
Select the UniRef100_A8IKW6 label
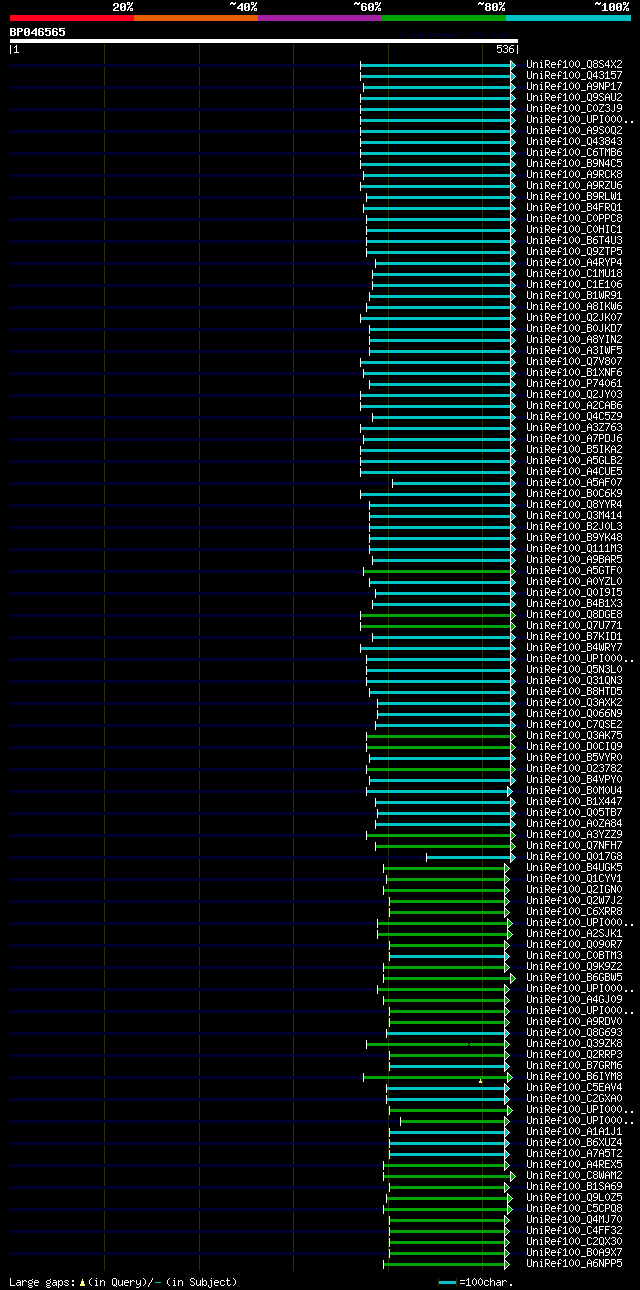(574, 306)
